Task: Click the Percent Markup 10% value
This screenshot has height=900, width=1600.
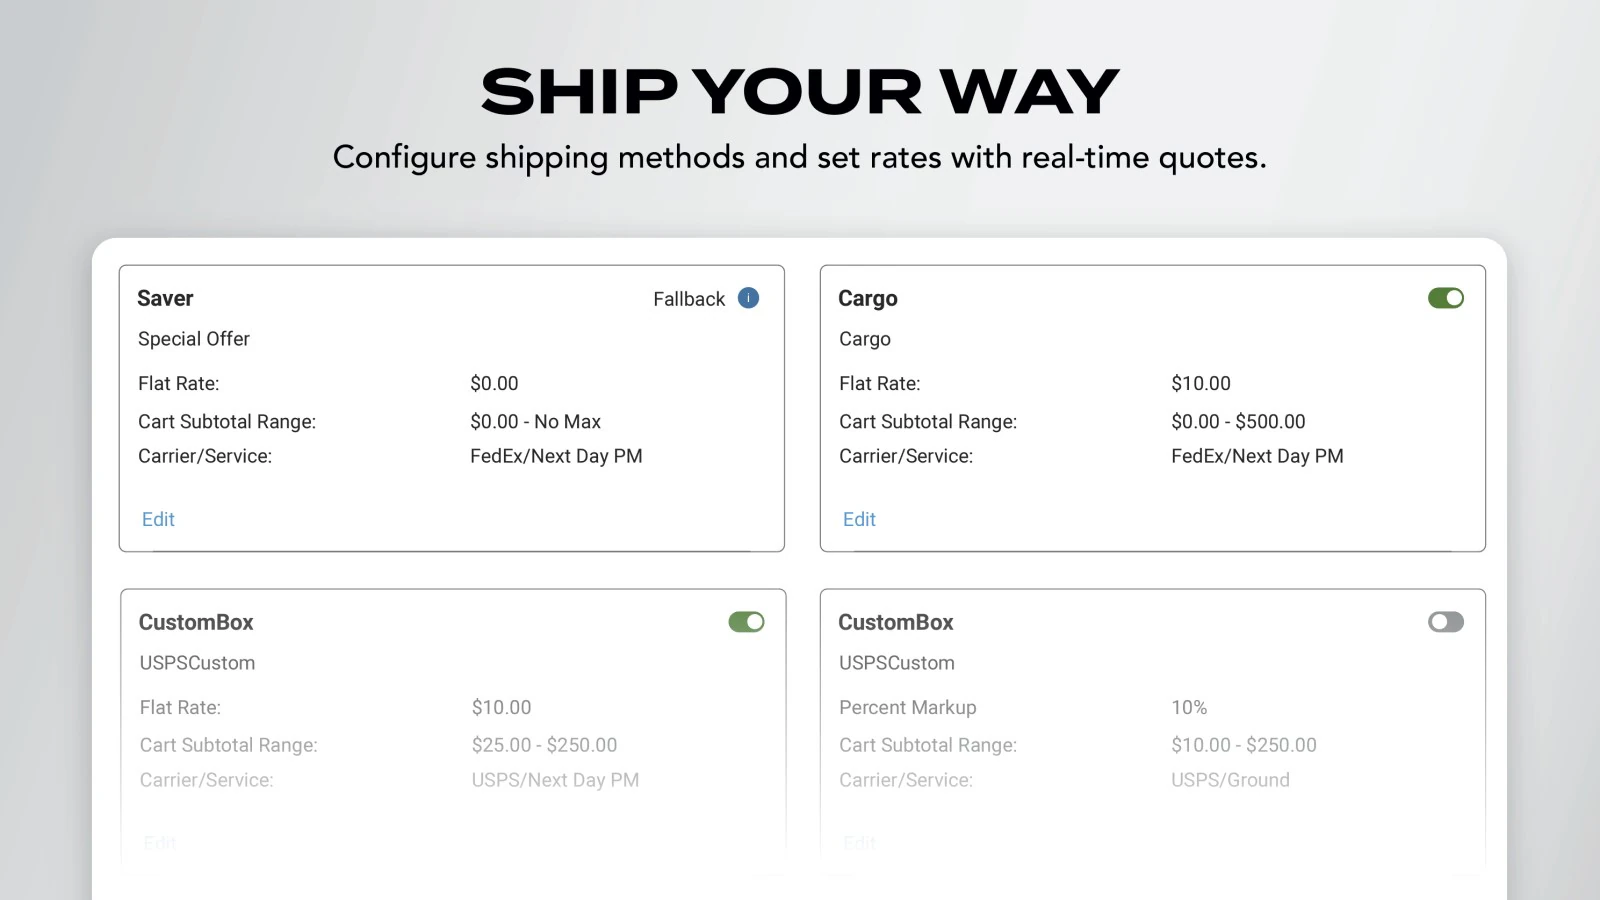Action: click(1188, 707)
